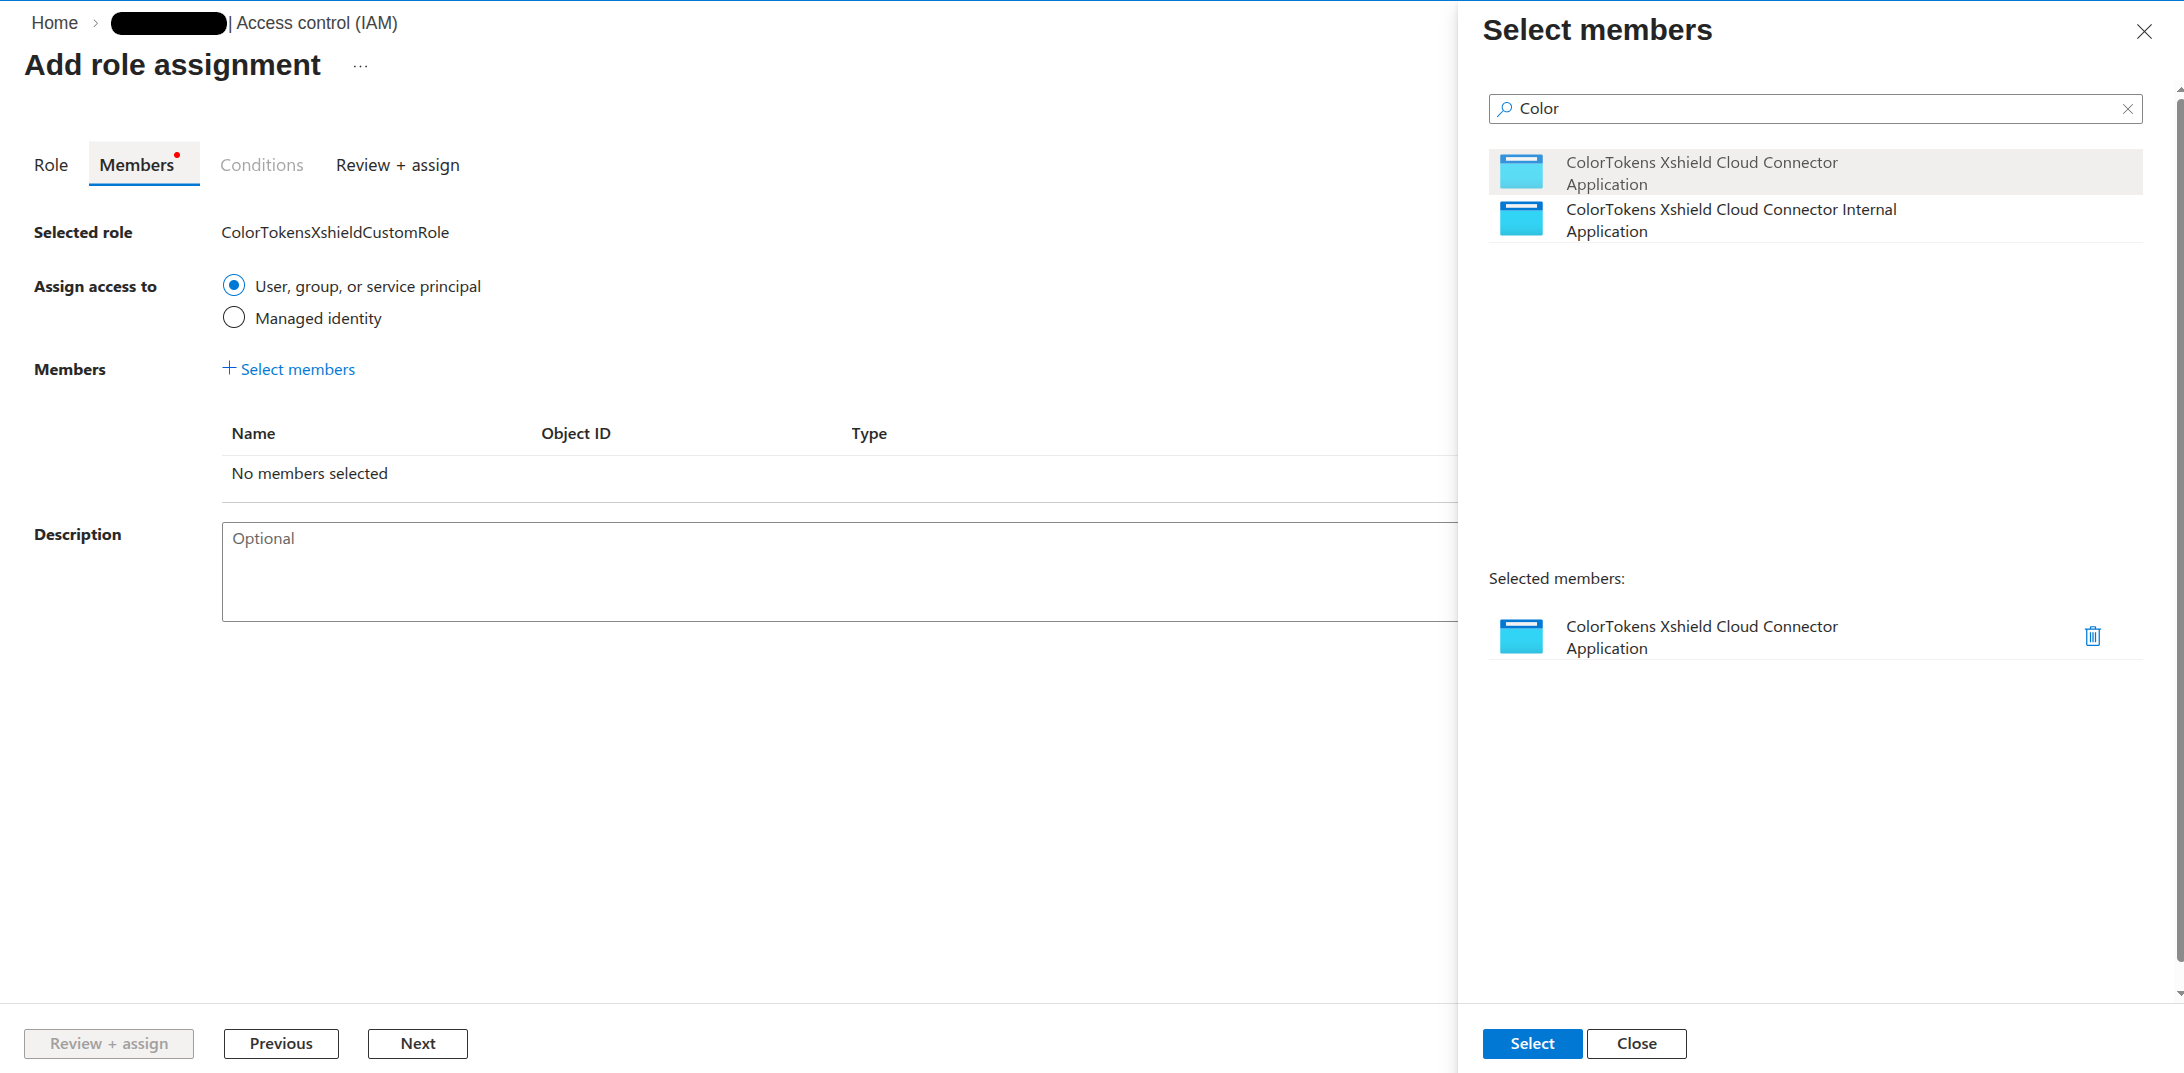Dismiss the Select members panel
This screenshot has height=1073, width=2184.
pos(2144,31)
